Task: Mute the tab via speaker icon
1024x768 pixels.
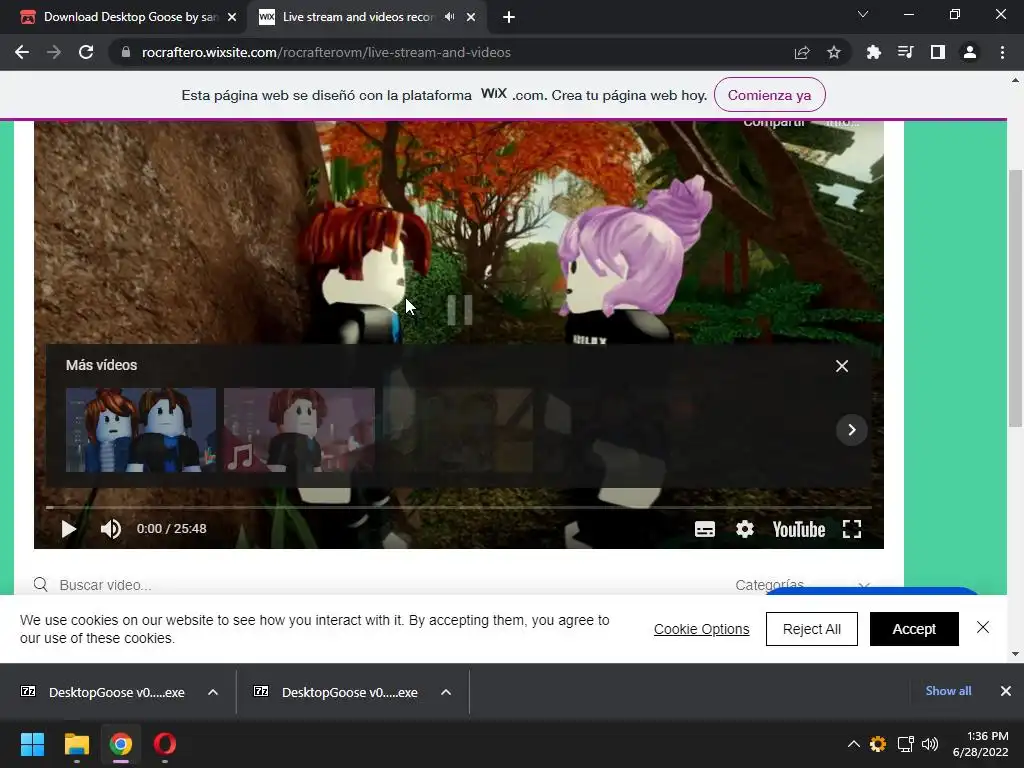Action: [x=449, y=17]
